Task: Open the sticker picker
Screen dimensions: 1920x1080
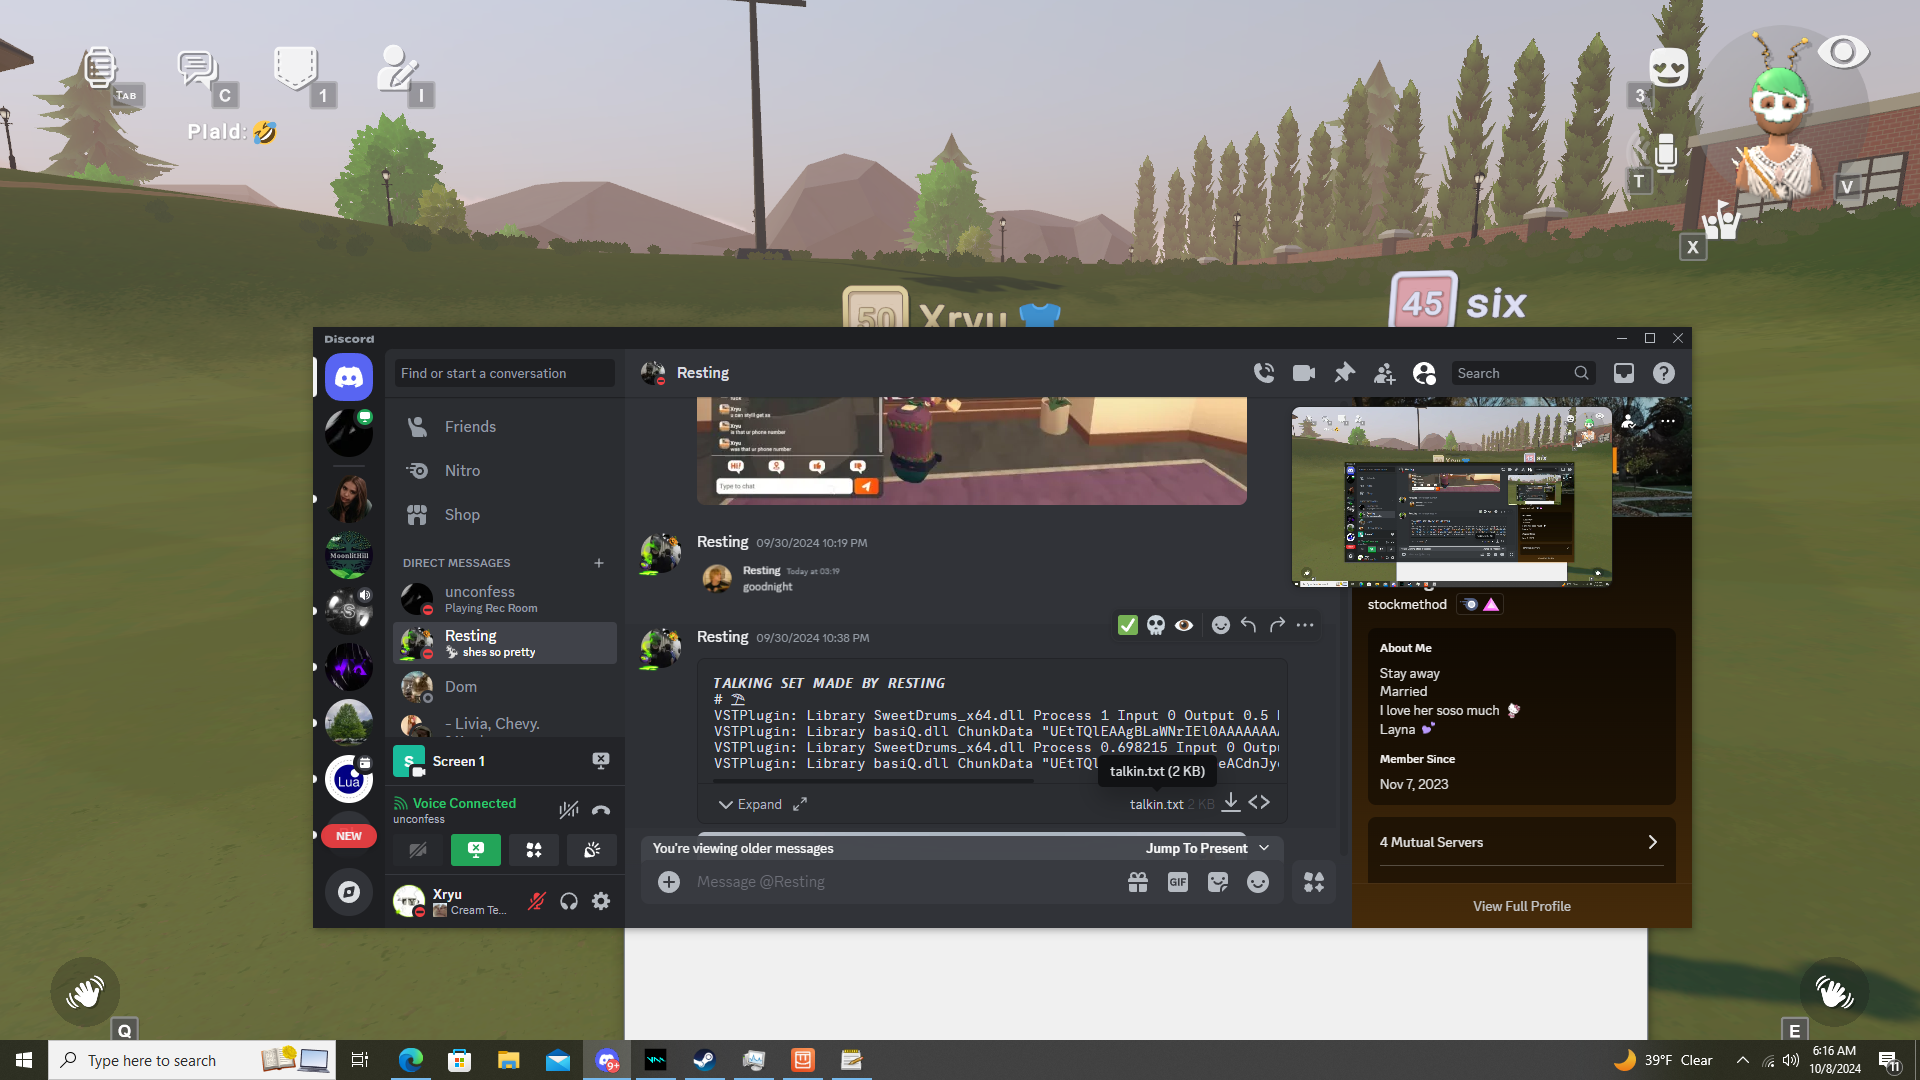Action: coord(1218,882)
